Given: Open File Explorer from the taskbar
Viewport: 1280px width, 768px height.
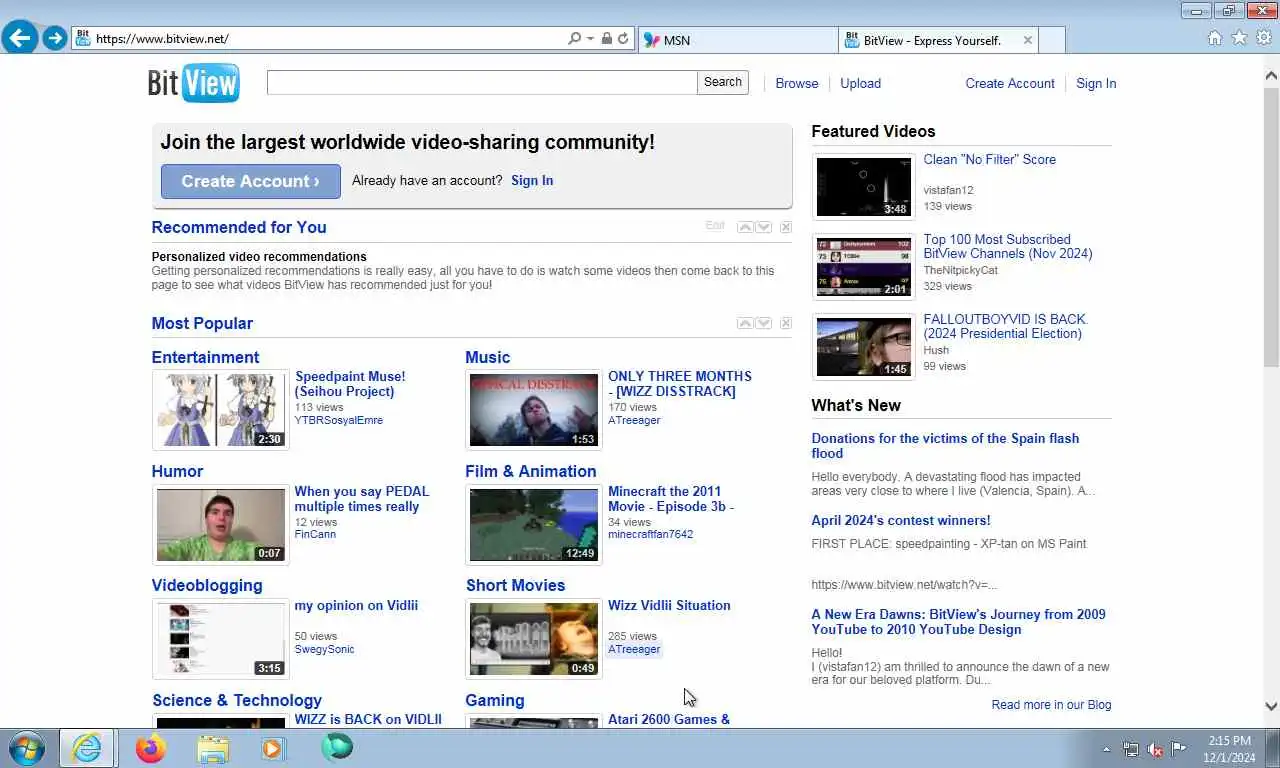Looking at the screenshot, I should [x=212, y=748].
